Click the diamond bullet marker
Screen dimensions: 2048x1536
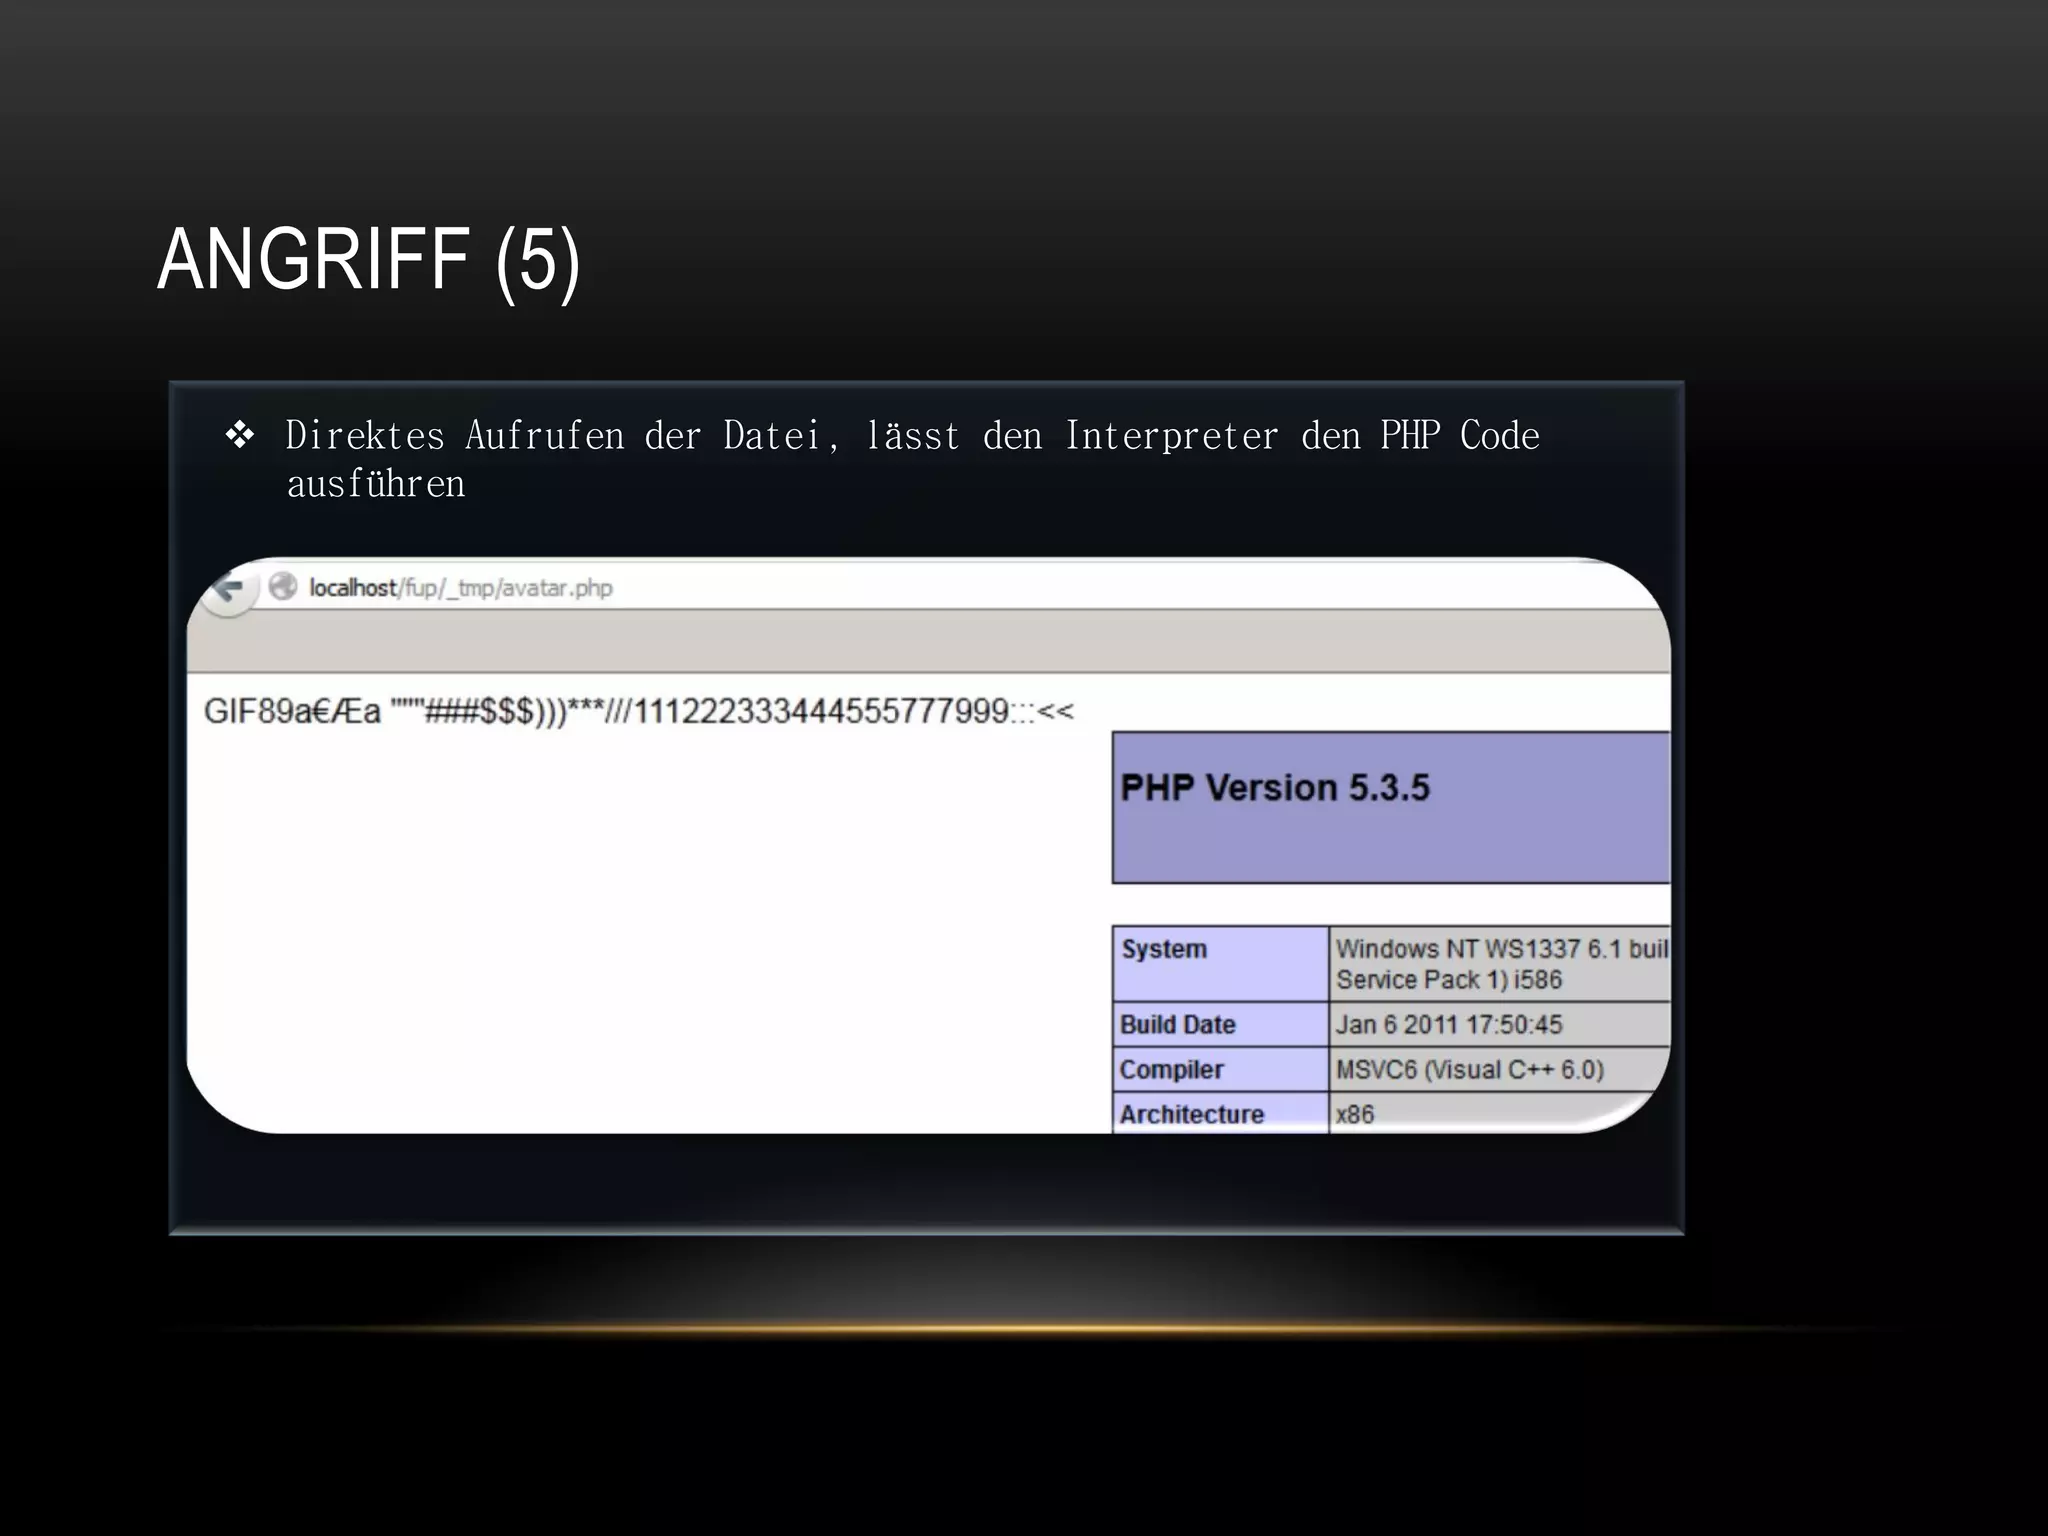(240, 435)
